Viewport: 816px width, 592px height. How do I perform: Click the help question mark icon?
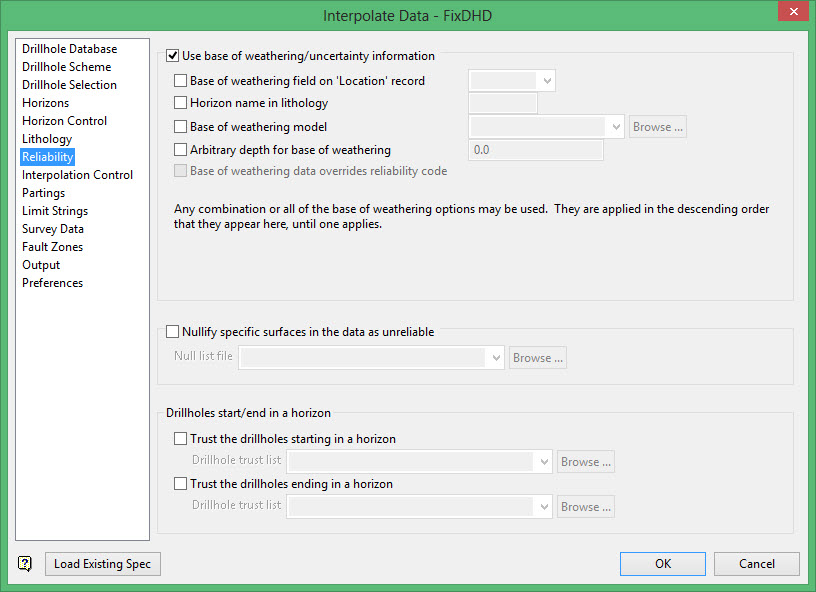[25, 564]
